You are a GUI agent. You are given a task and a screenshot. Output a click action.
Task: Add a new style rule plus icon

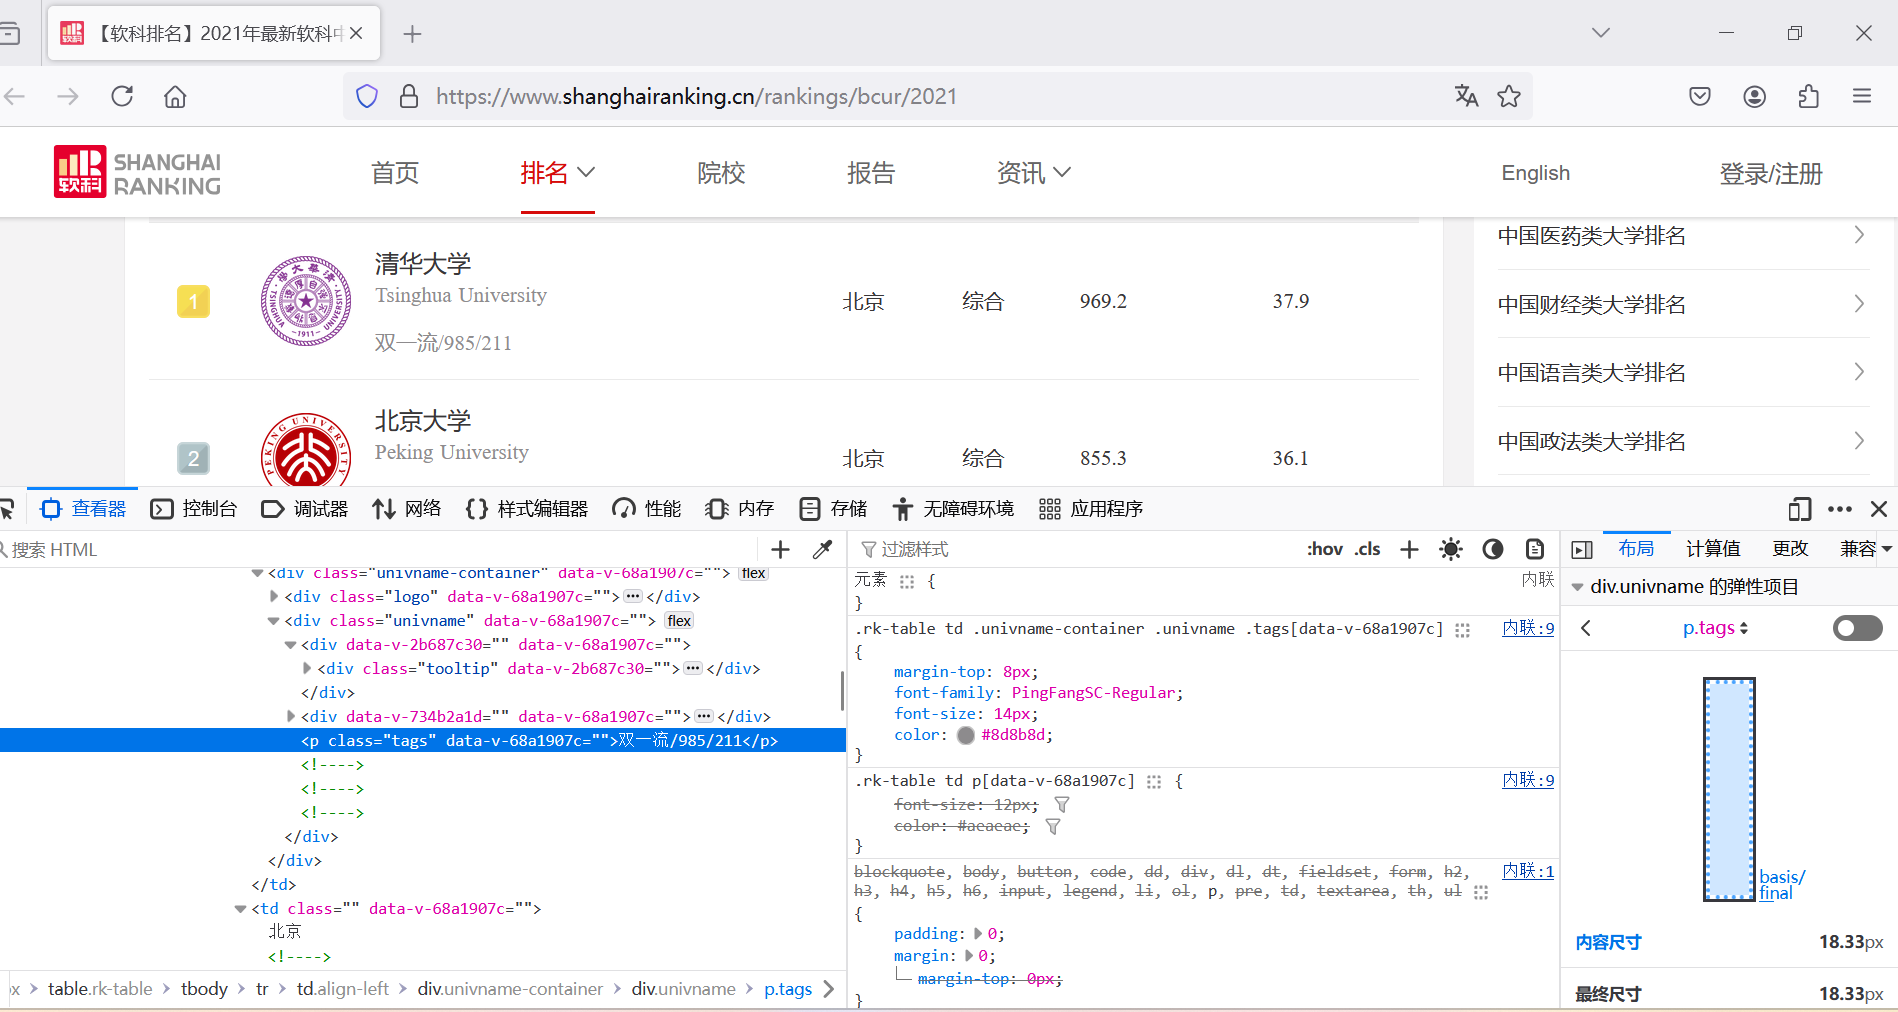pyautogui.click(x=1409, y=549)
